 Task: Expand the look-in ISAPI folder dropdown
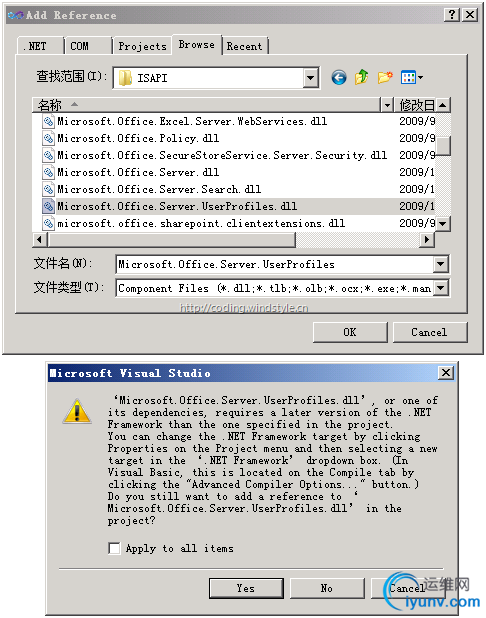[x=311, y=78]
